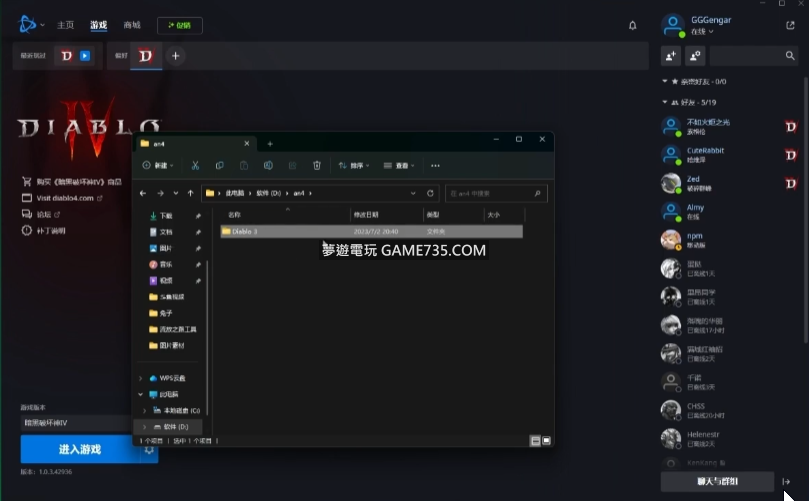Collapse the friends sidebar arrow
The width and height of the screenshot is (809, 501).
point(786,481)
